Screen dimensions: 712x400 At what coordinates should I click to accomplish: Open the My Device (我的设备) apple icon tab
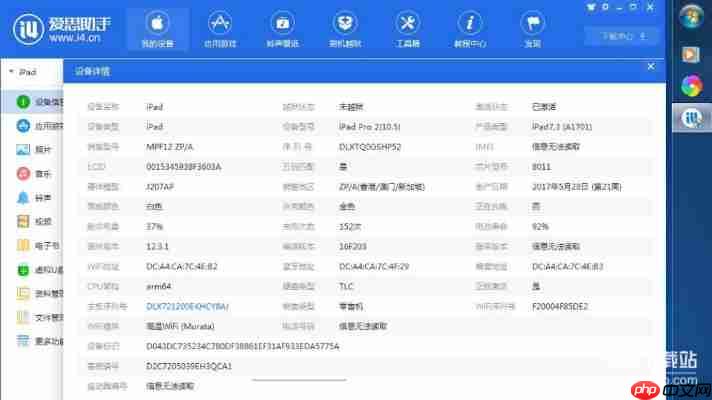(x=158, y=29)
